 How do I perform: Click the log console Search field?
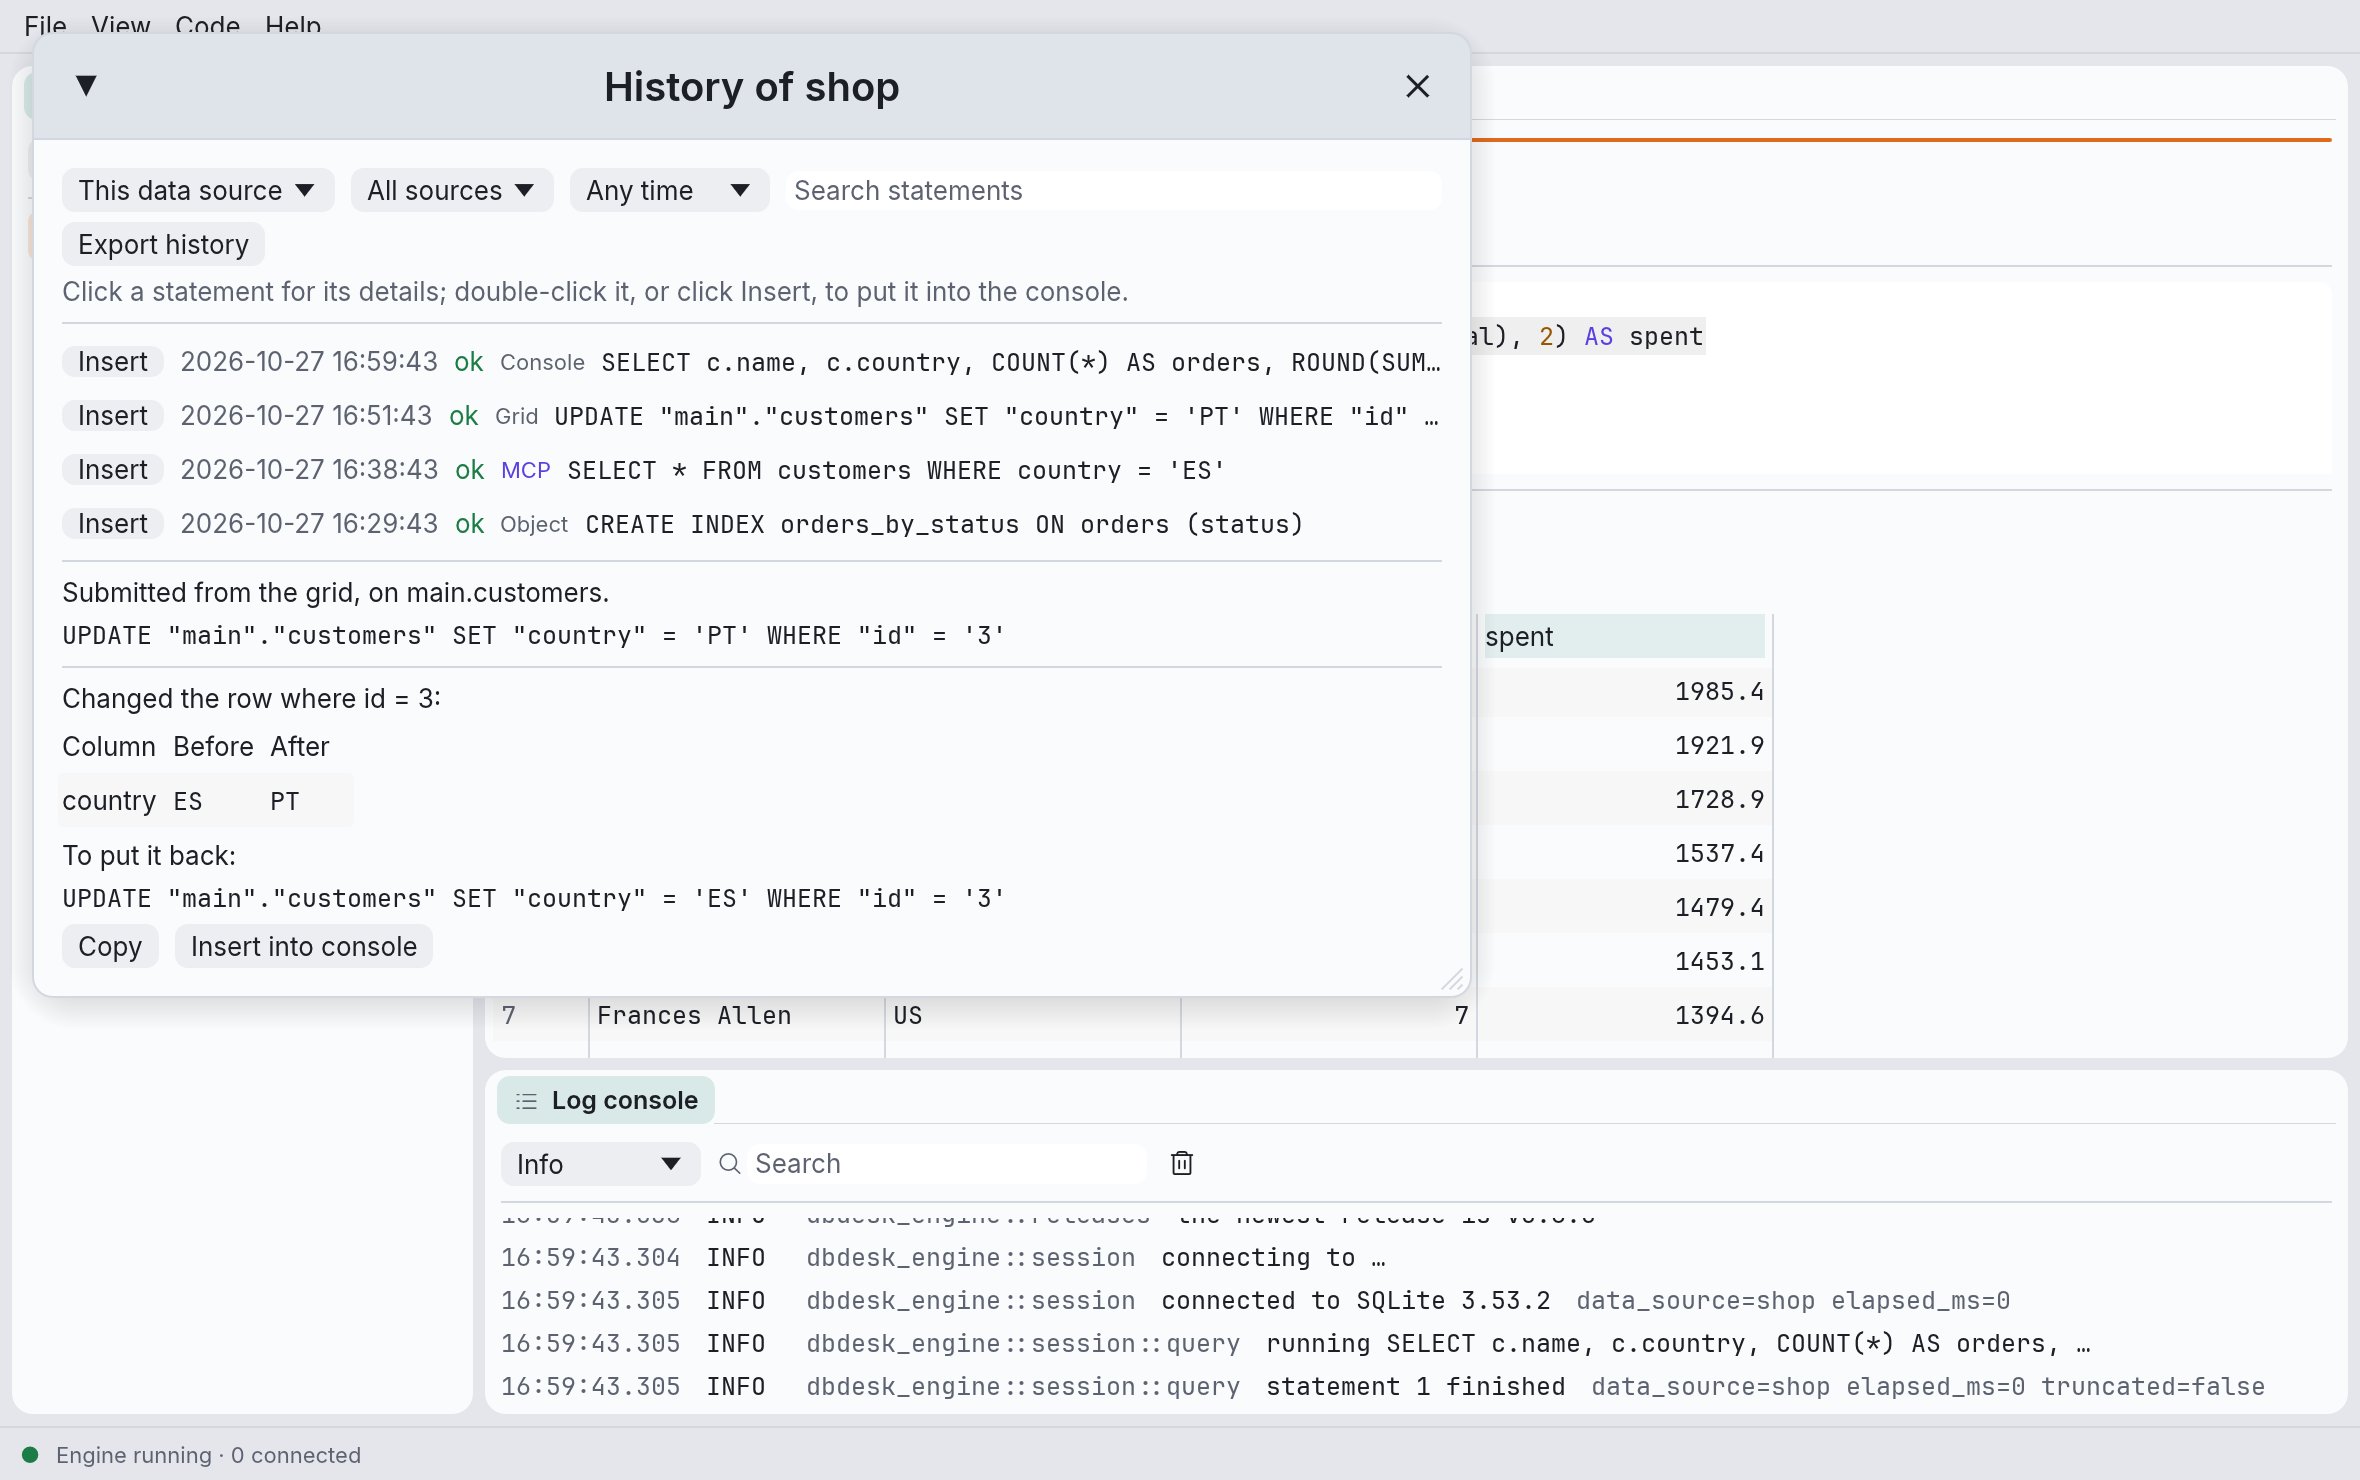tap(948, 1164)
